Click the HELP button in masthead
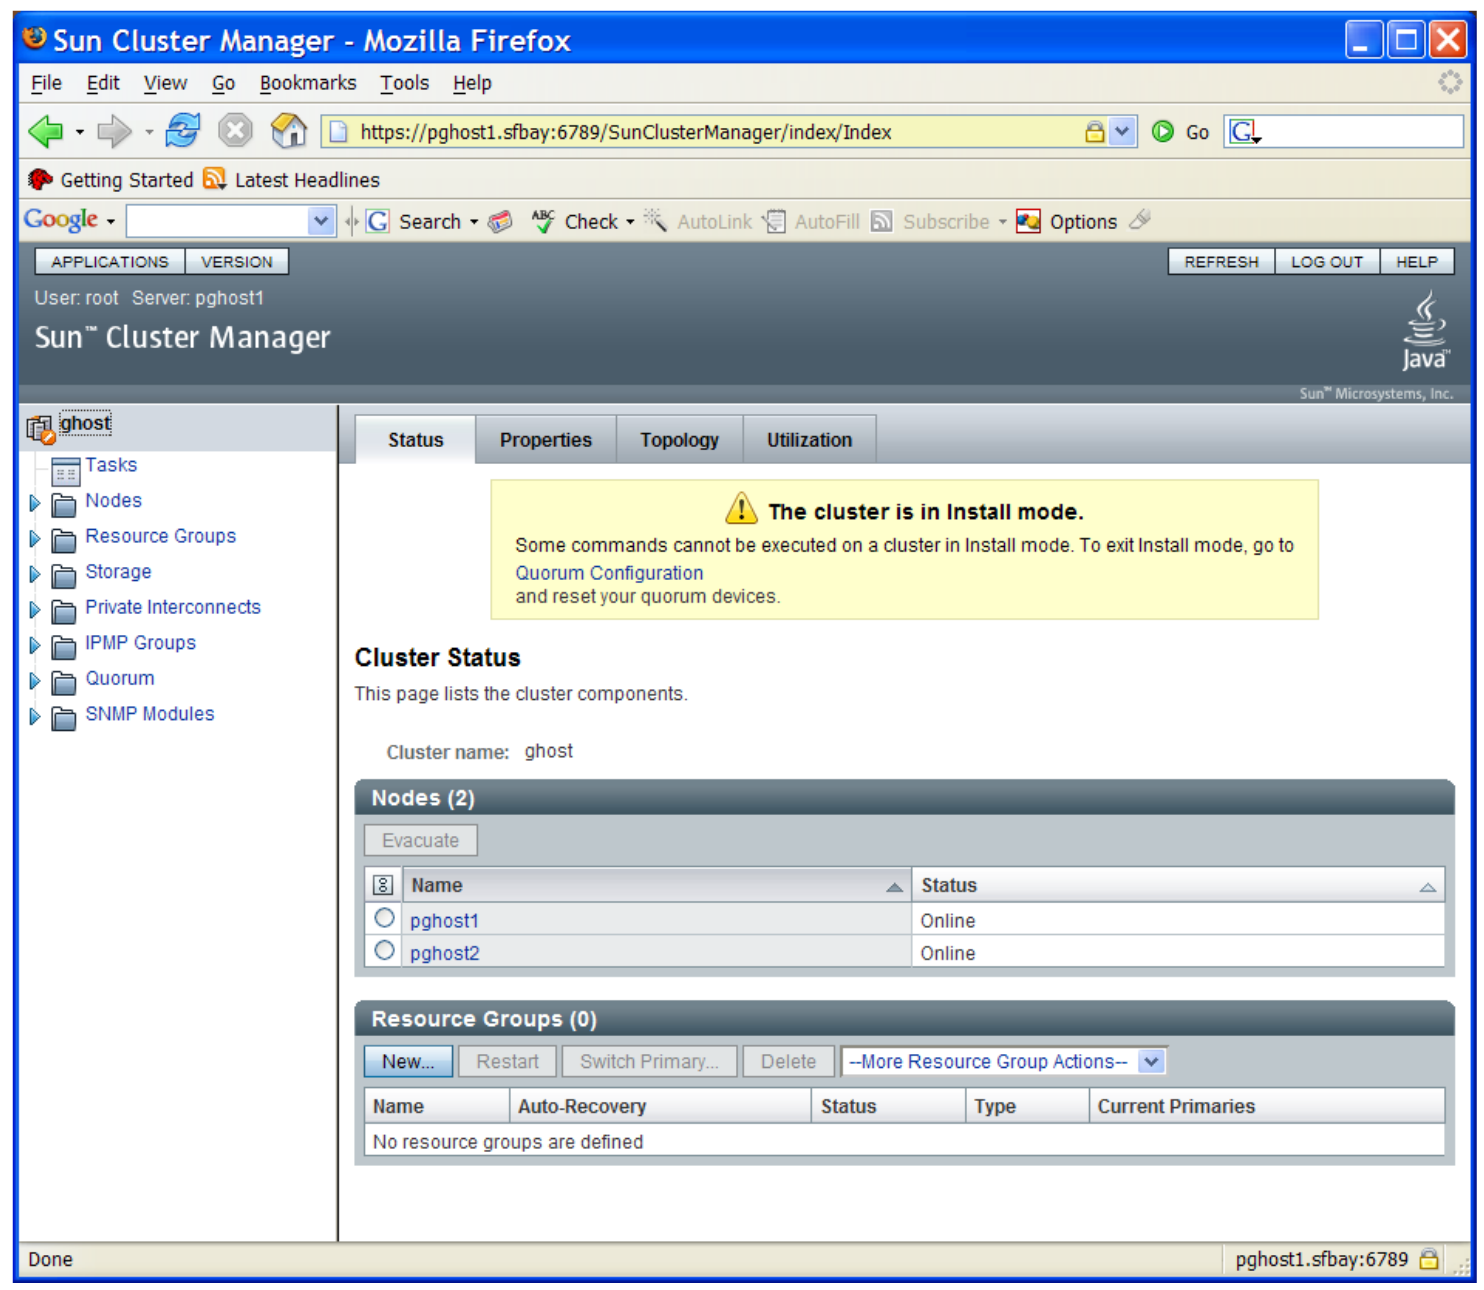 tap(1417, 262)
